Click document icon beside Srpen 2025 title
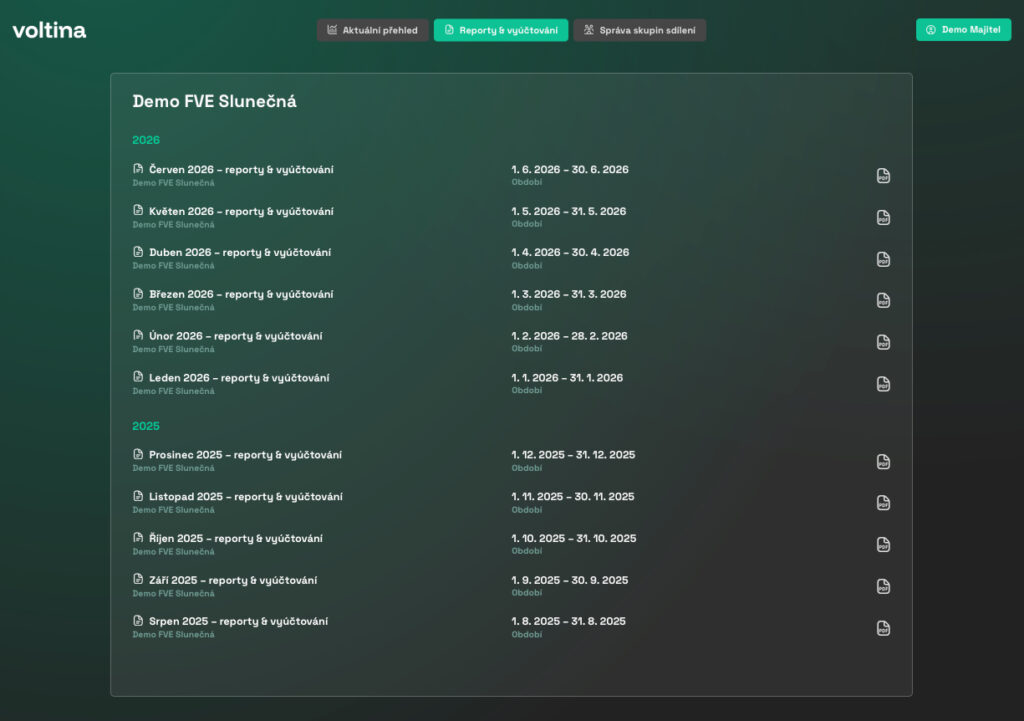The height and width of the screenshot is (721, 1024). tap(138, 620)
